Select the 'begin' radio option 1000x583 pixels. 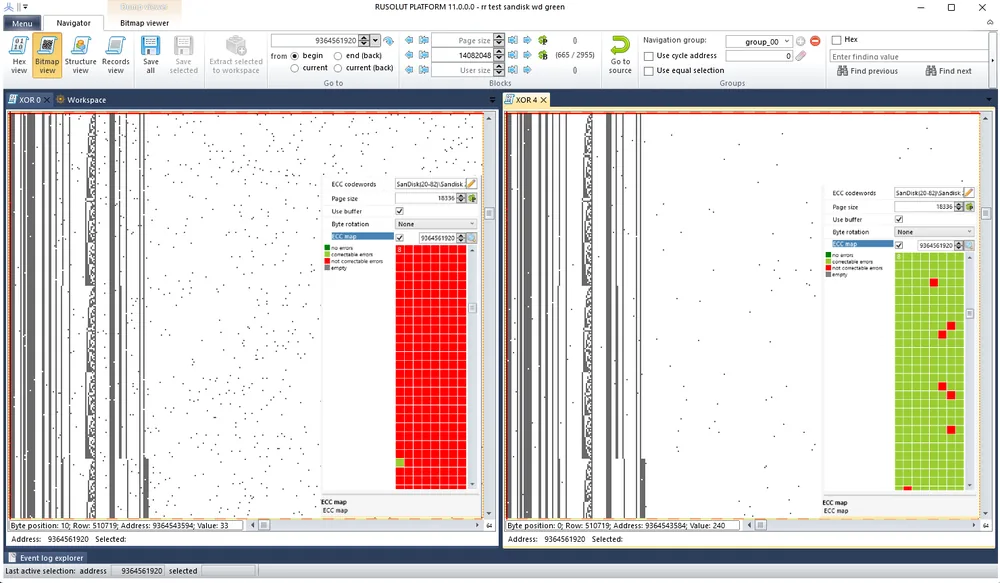pos(295,56)
